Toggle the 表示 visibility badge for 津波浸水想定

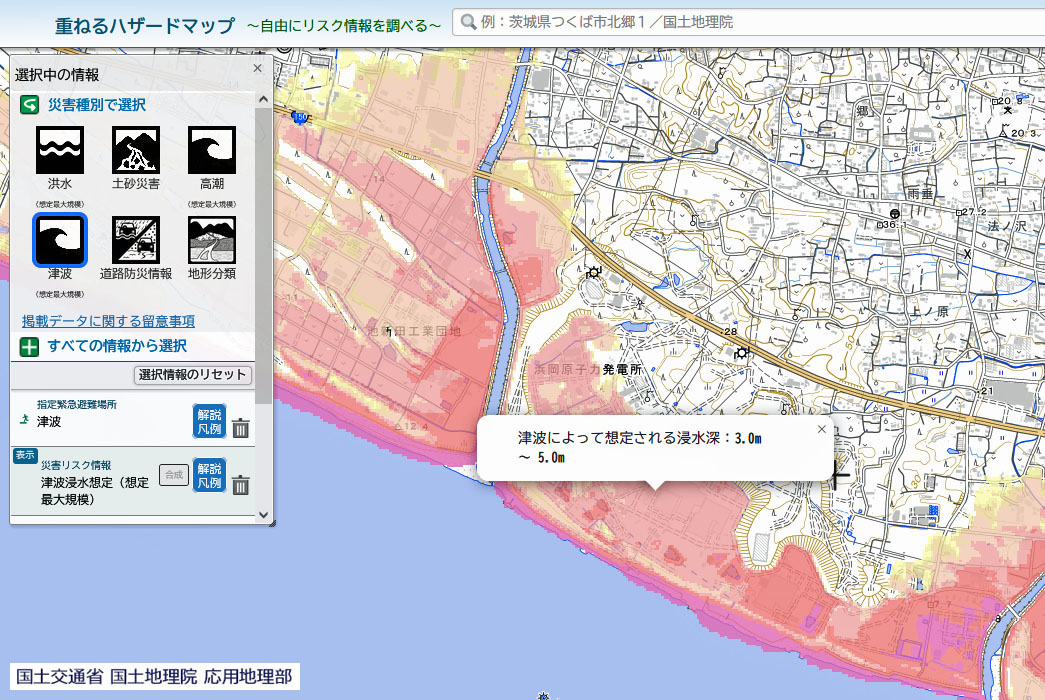(24, 455)
